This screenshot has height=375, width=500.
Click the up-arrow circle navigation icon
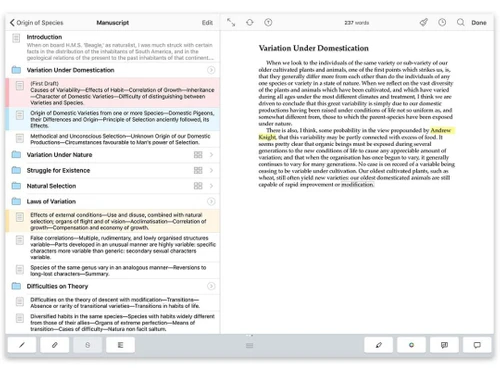pos(268,22)
